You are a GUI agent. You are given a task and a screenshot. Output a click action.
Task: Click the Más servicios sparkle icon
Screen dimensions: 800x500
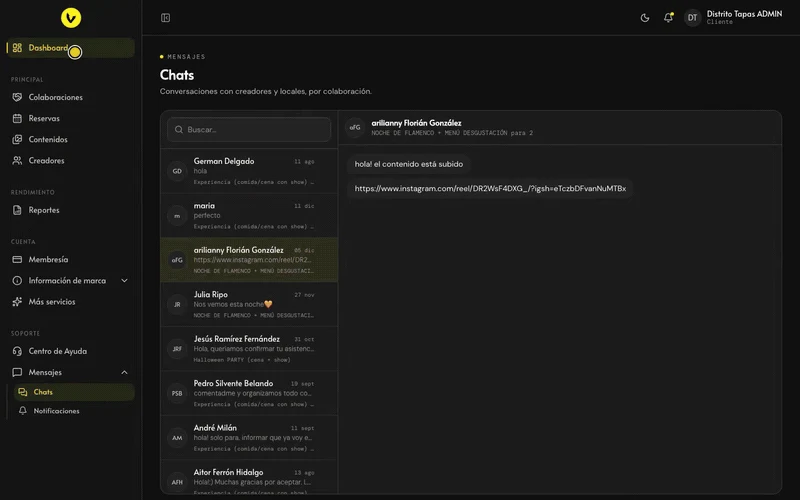point(17,302)
